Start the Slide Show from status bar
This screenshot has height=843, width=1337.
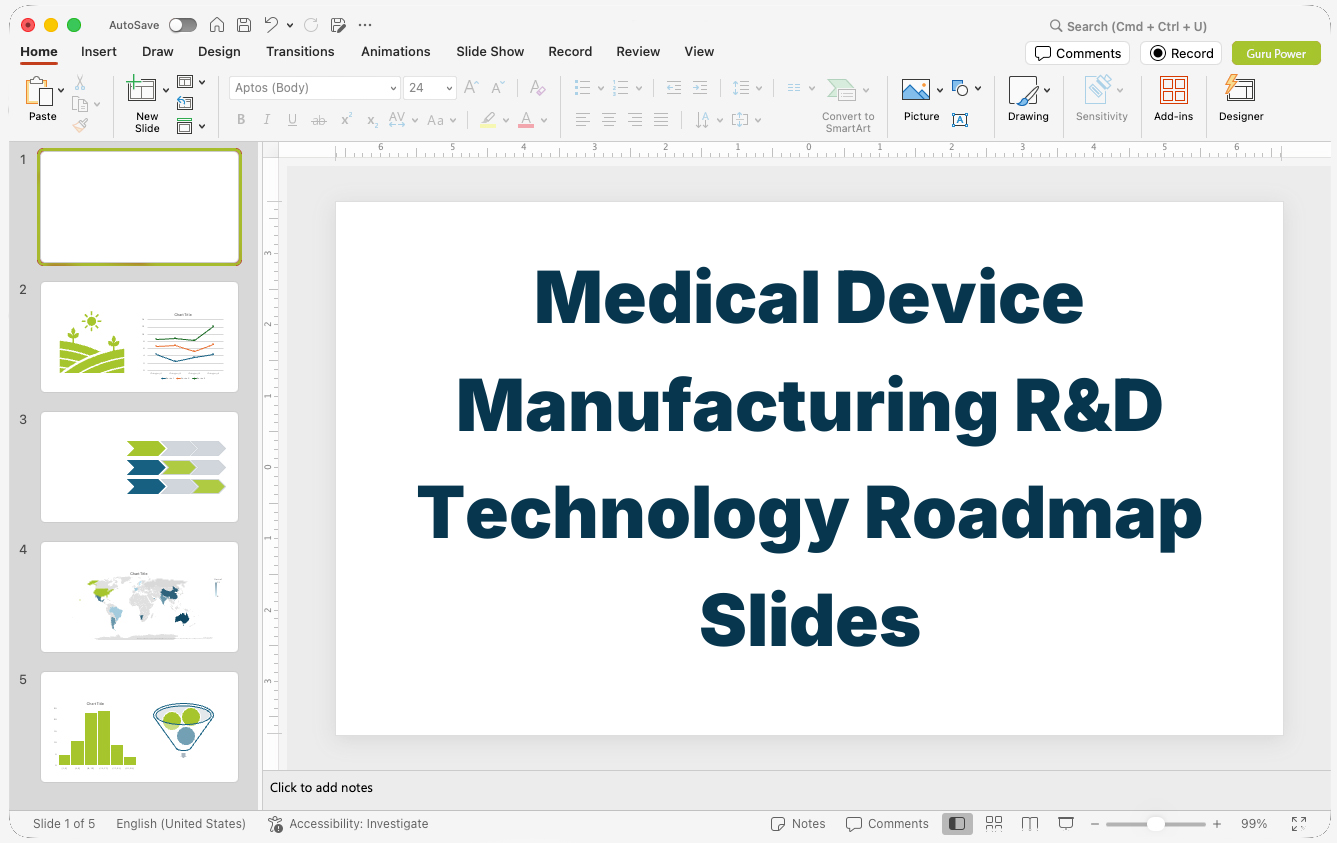point(1066,824)
